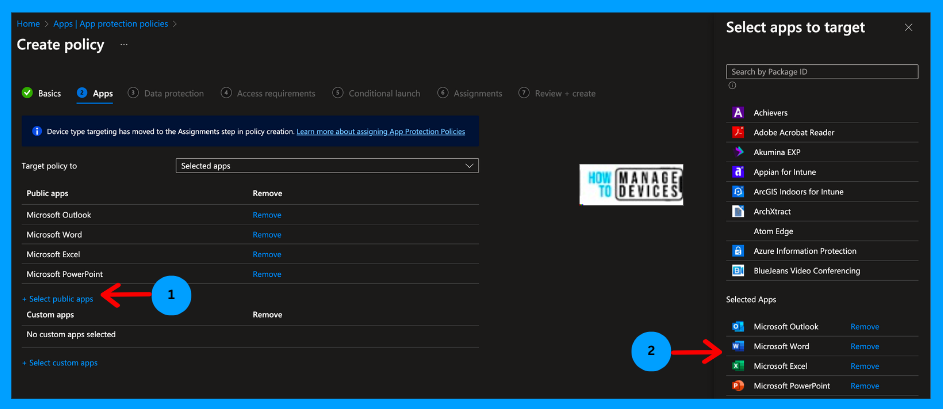943x409 pixels.
Task: Click the No custom apps selected text
Action: pyautogui.click(x=71, y=334)
